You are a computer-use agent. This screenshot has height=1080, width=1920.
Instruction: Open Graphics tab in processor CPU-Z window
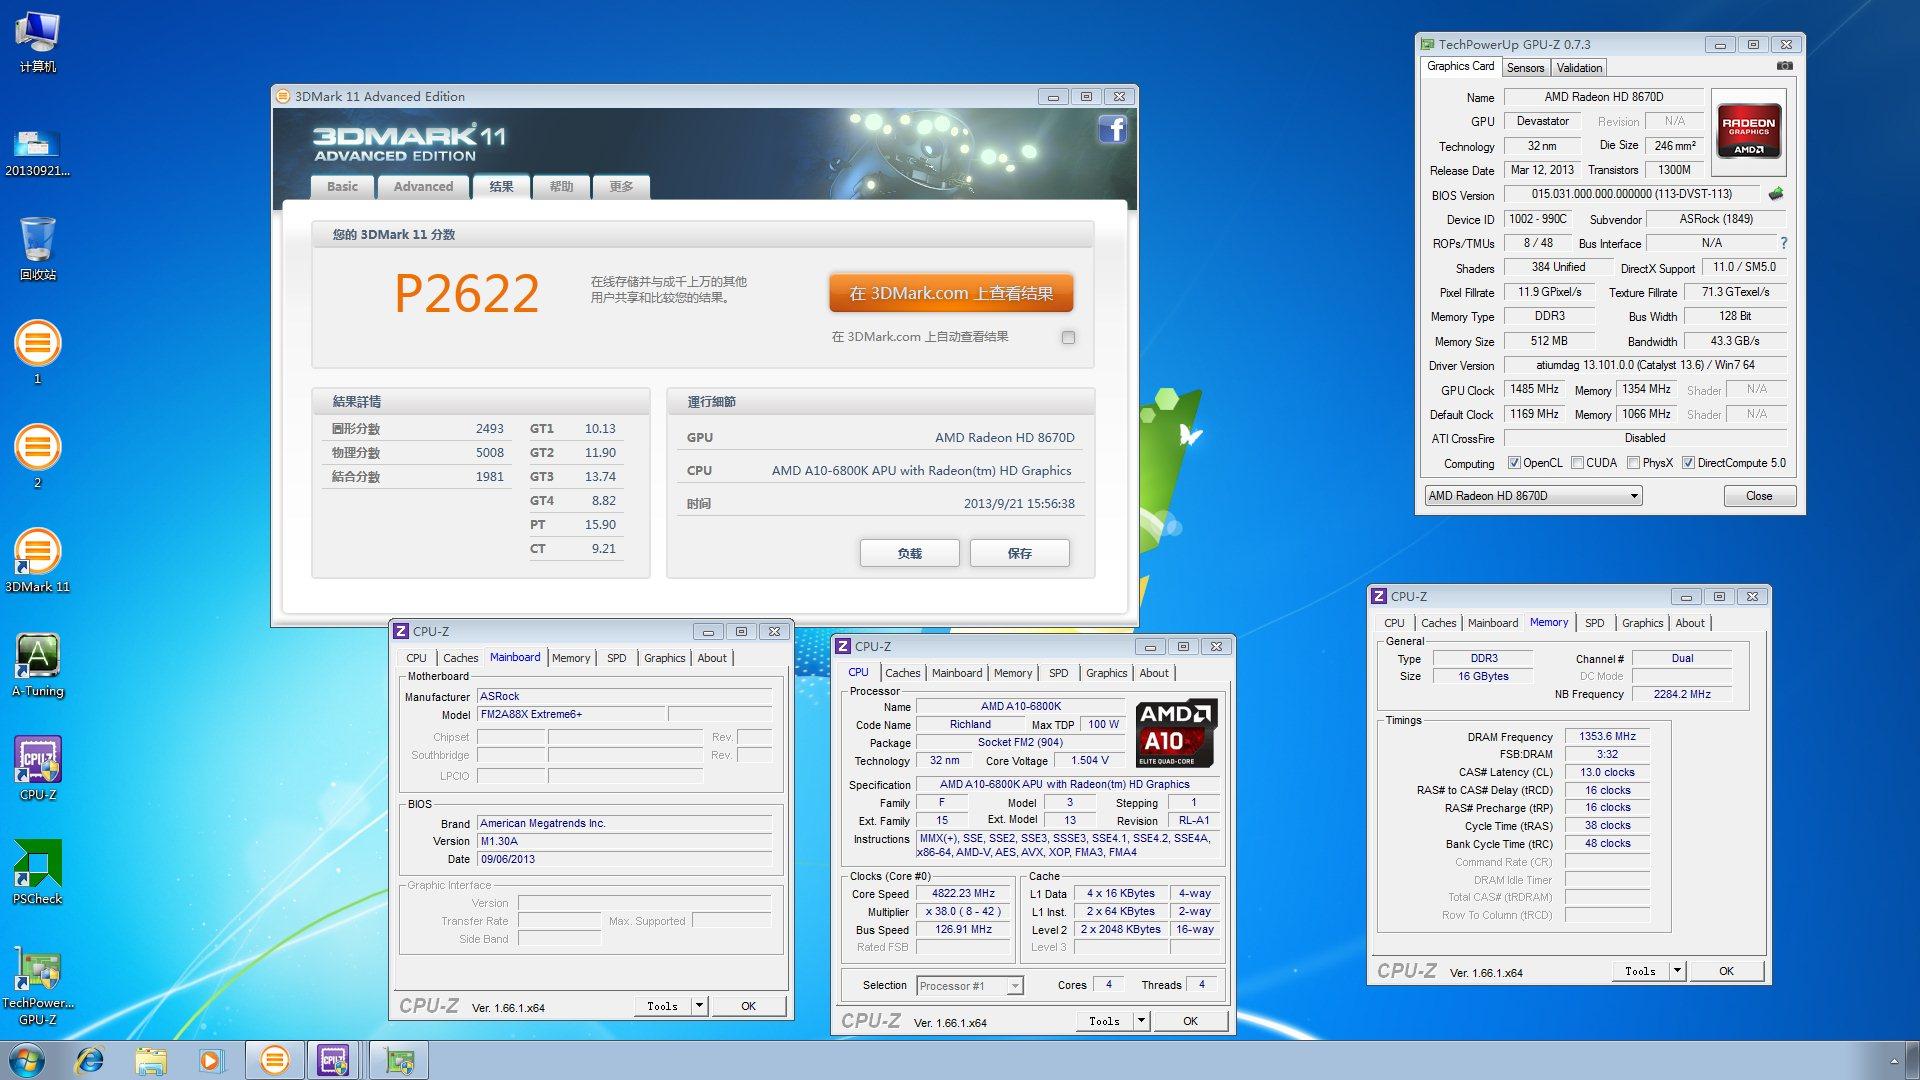pos(1106,673)
